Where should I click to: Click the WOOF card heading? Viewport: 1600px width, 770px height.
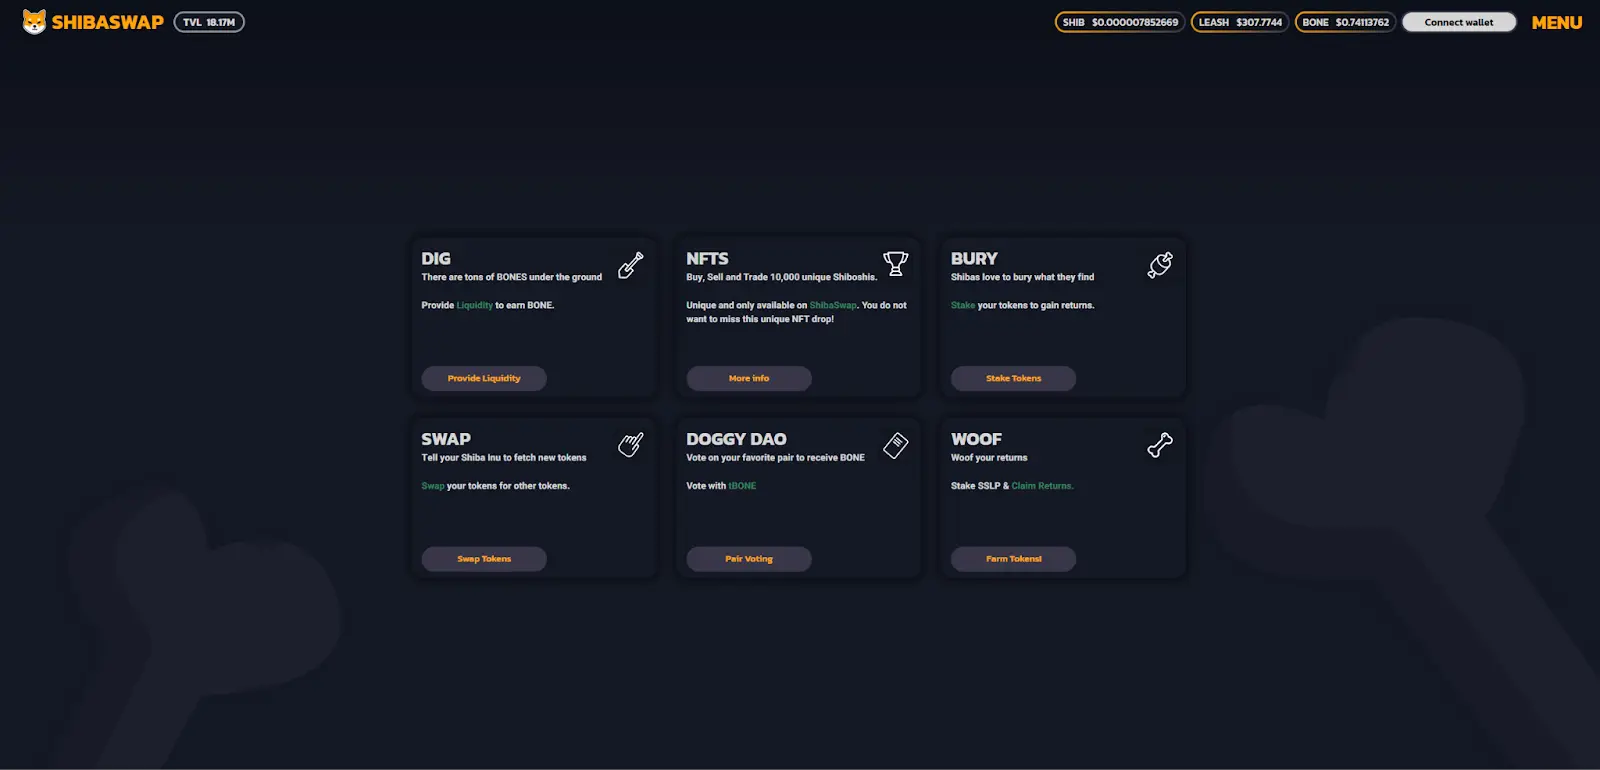(976, 439)
